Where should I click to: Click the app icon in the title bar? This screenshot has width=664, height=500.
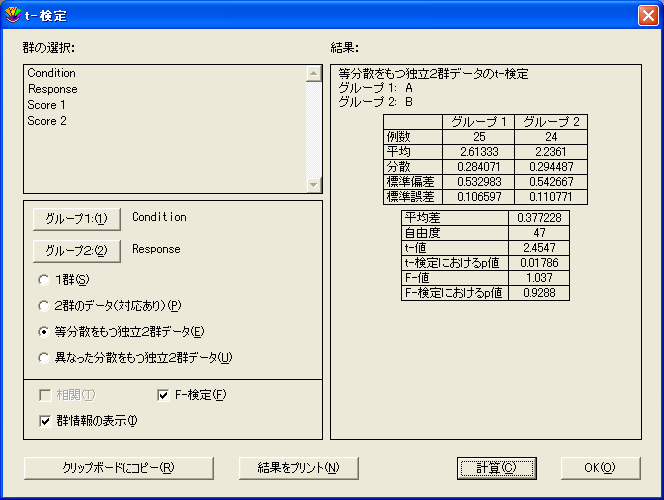click(13, 15)
